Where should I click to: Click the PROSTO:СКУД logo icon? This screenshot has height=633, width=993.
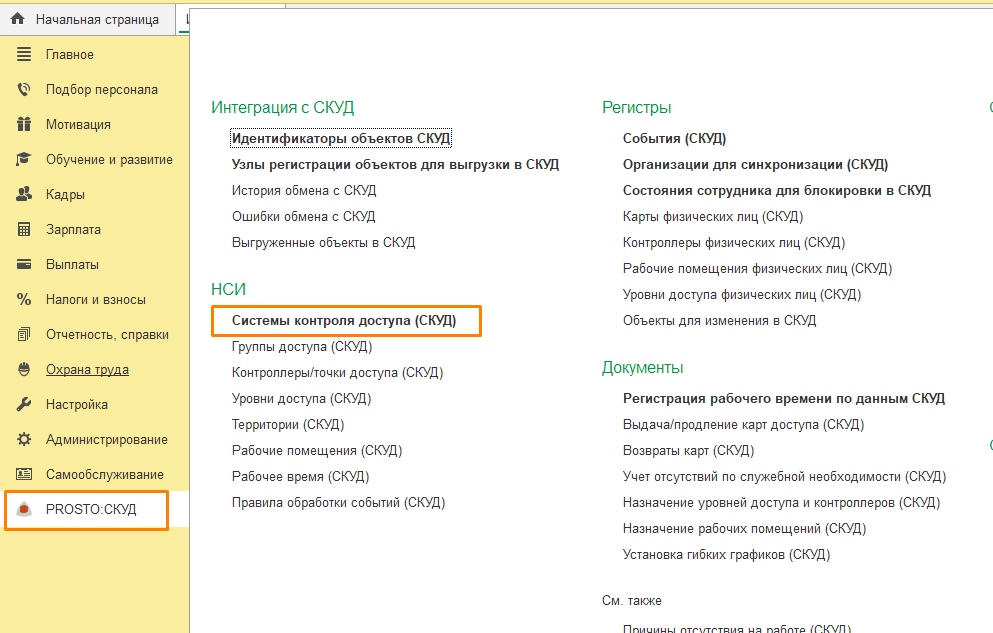24,509
